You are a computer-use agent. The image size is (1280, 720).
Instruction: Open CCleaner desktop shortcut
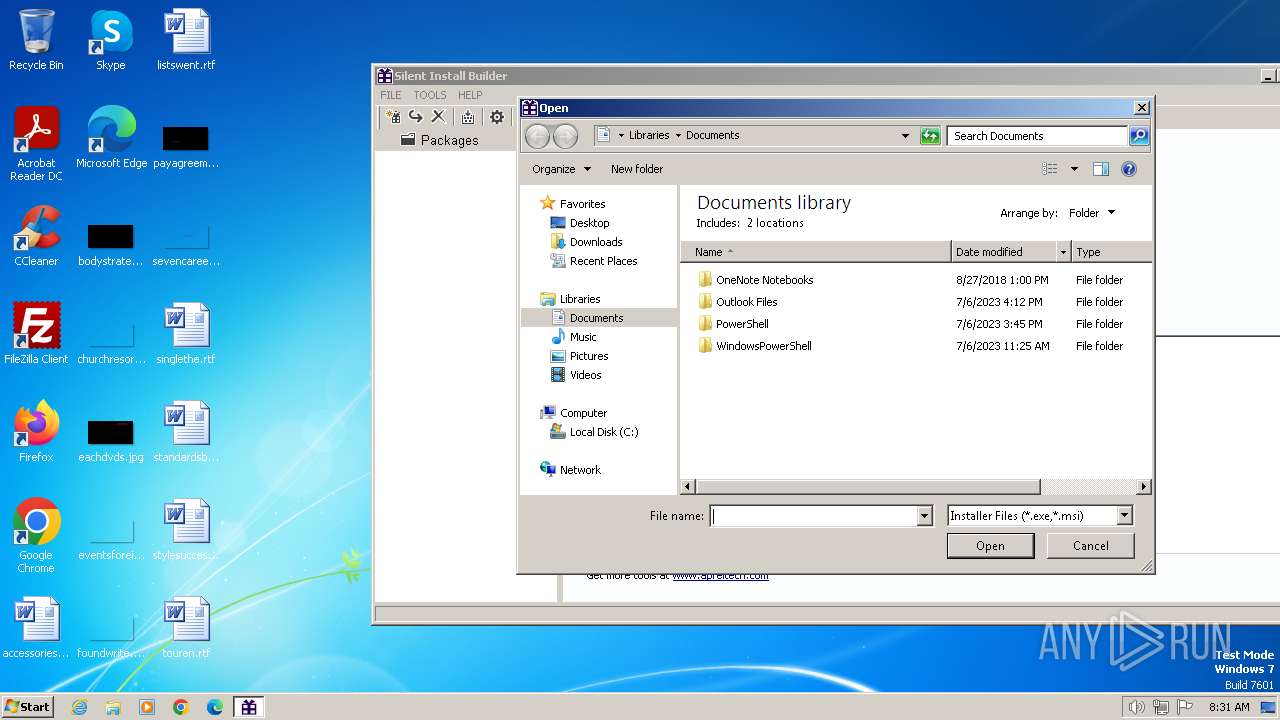[x=36, y=236]
